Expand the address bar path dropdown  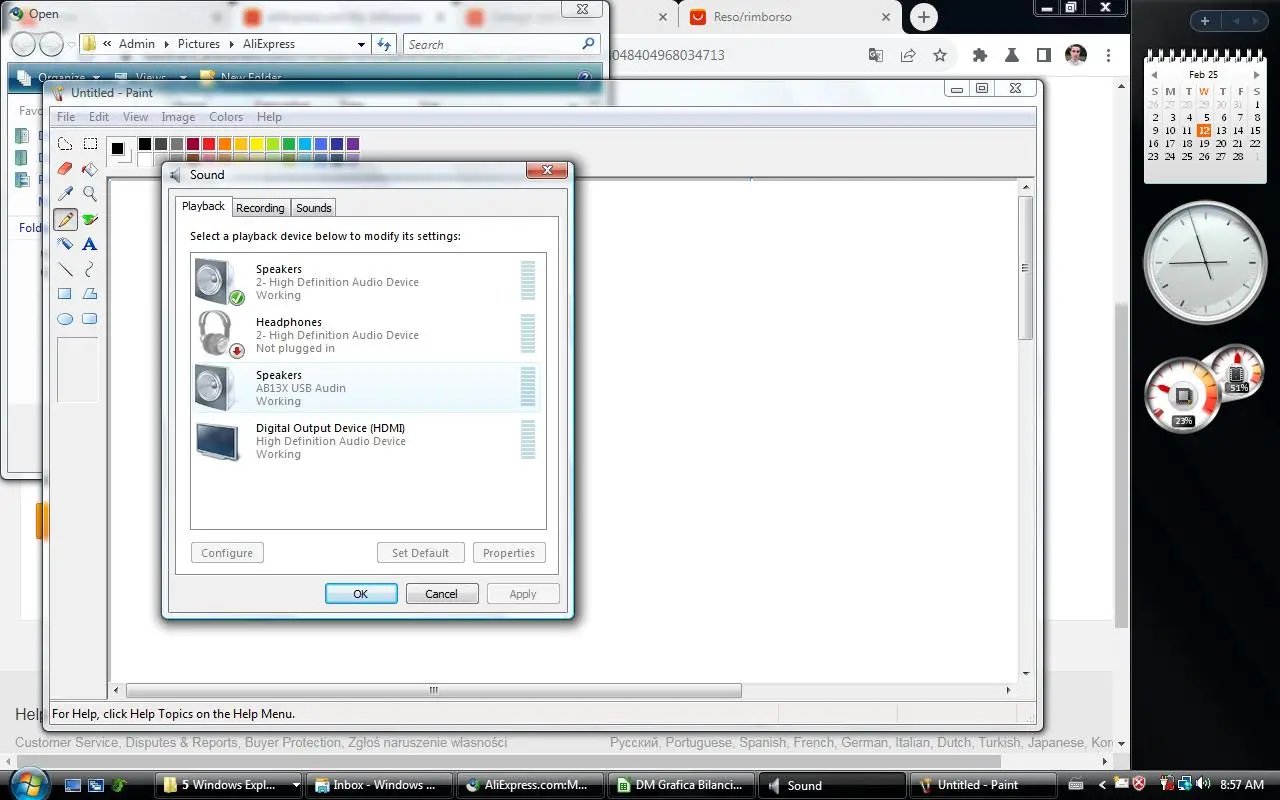pos(361,45)
